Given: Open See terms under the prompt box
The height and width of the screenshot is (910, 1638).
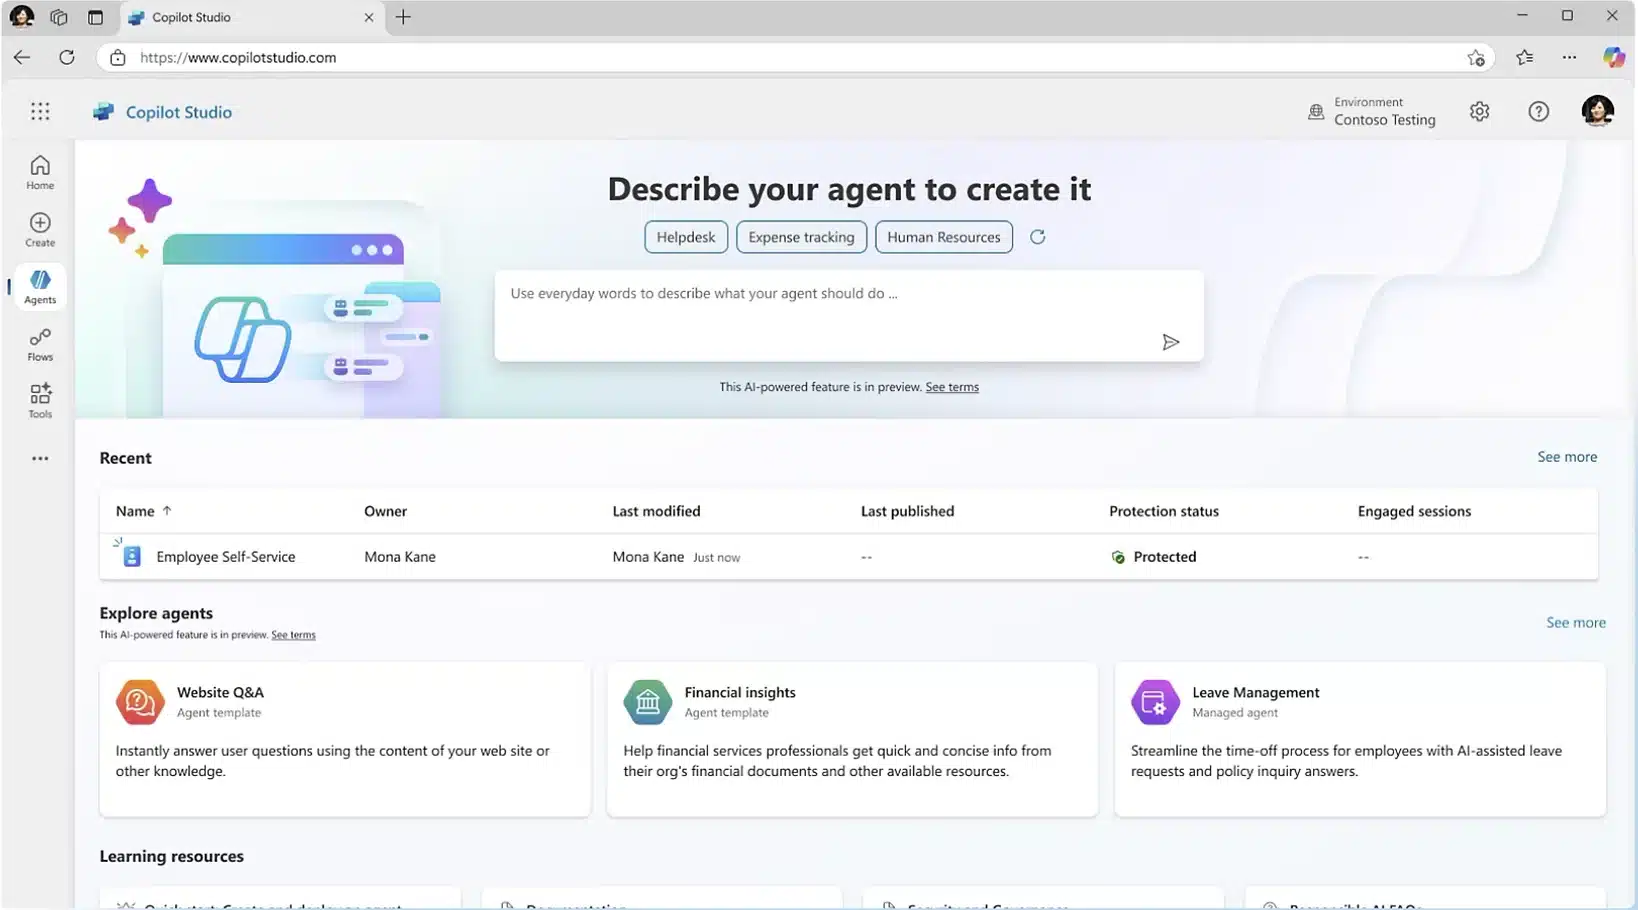Looking at the screenshot, I should 952,387.
